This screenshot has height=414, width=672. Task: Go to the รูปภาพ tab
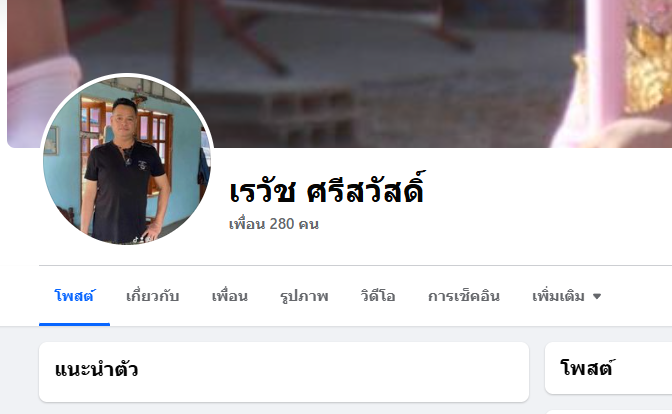[304, 296]
